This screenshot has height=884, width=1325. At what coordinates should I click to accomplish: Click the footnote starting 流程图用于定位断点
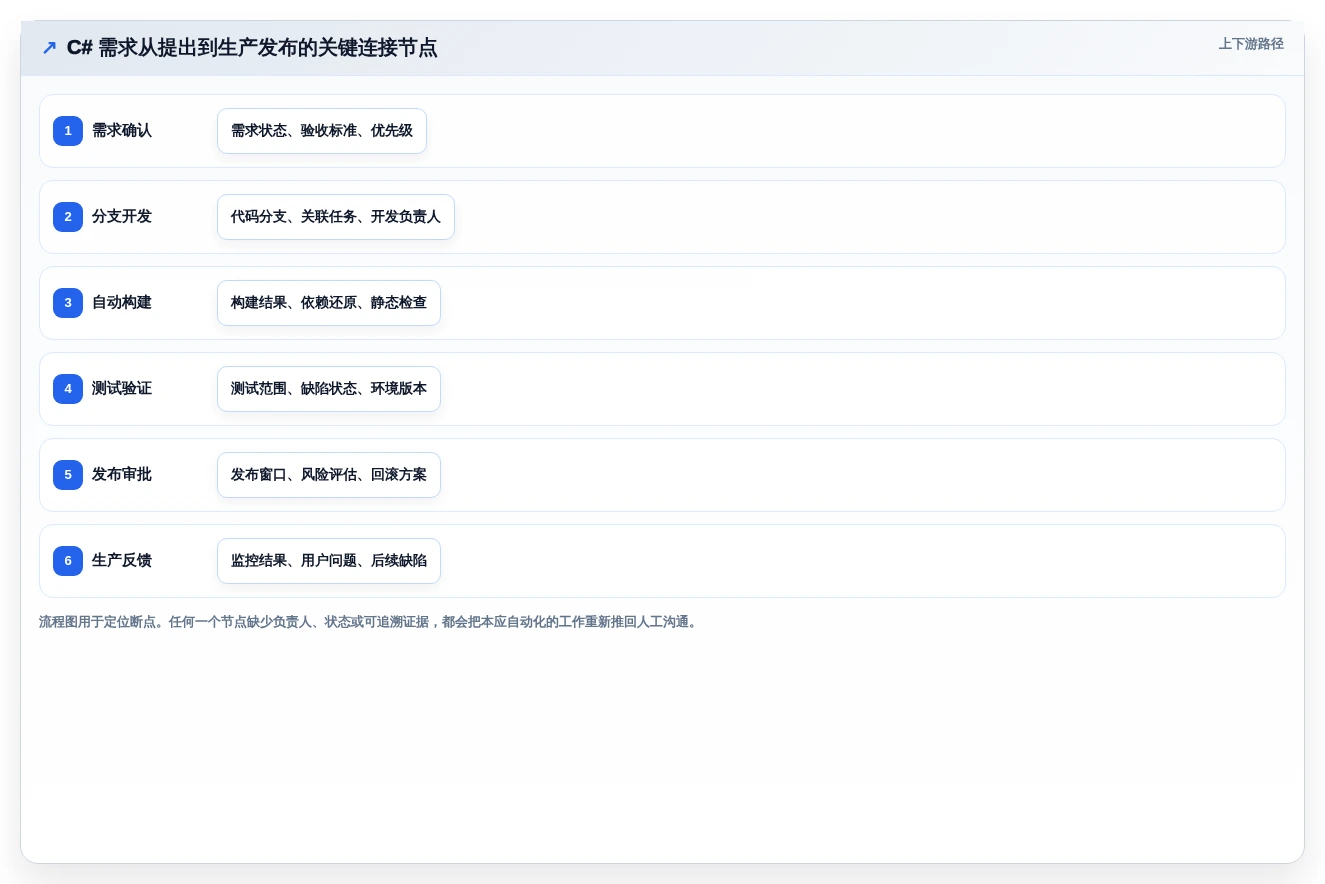click(368, 622)
